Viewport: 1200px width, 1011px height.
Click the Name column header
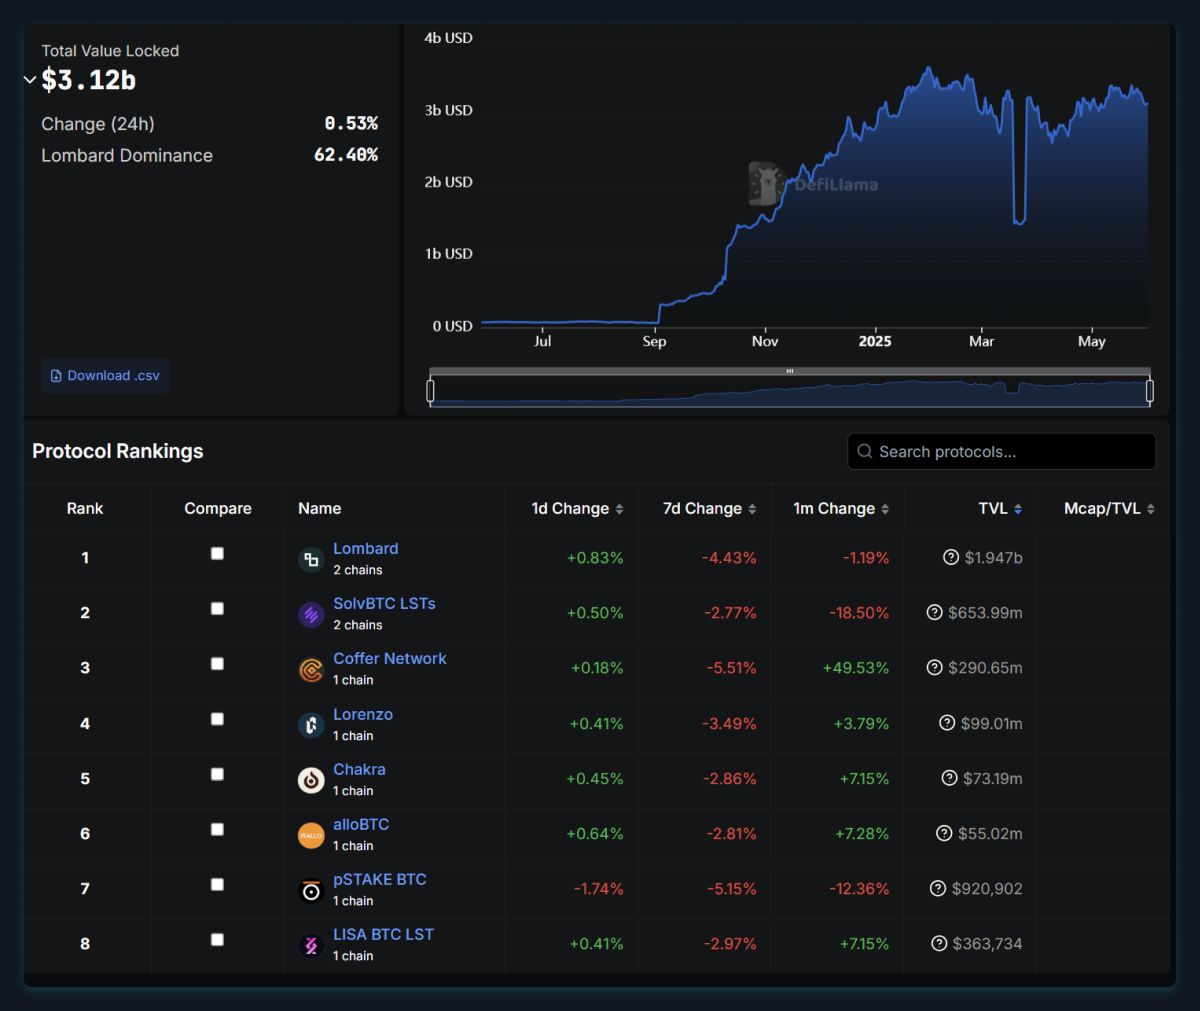(319, 508)
